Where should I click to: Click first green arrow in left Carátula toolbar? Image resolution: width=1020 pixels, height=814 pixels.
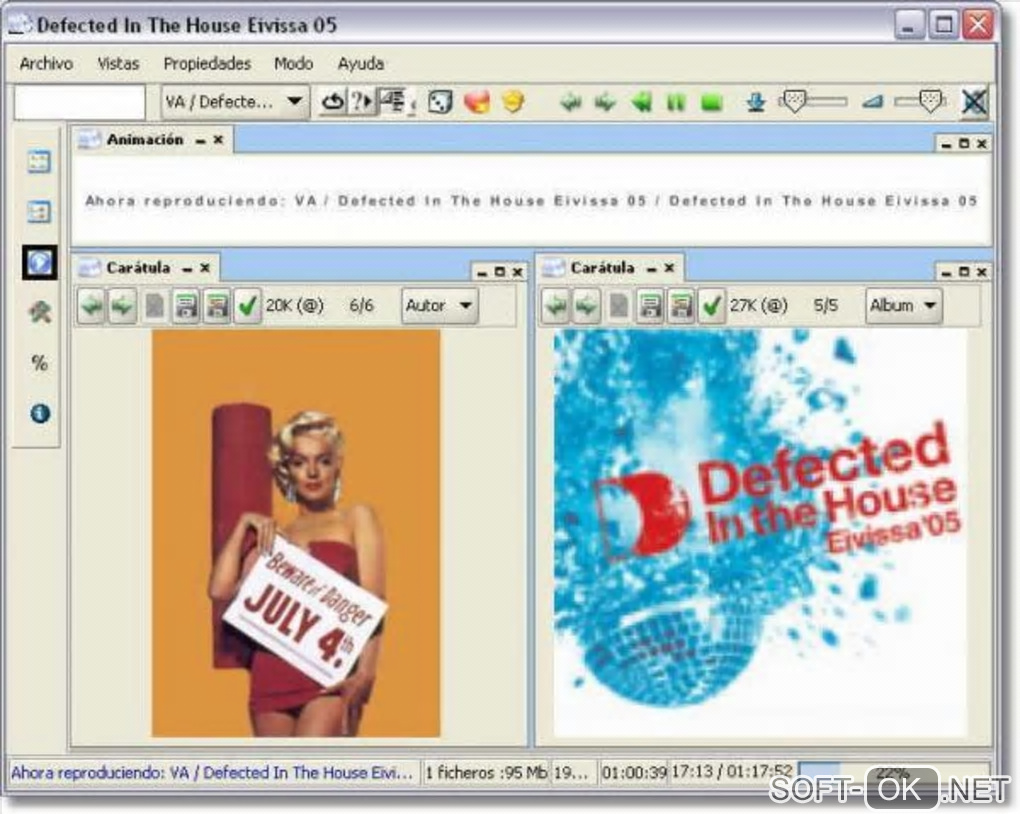(92, 305)
